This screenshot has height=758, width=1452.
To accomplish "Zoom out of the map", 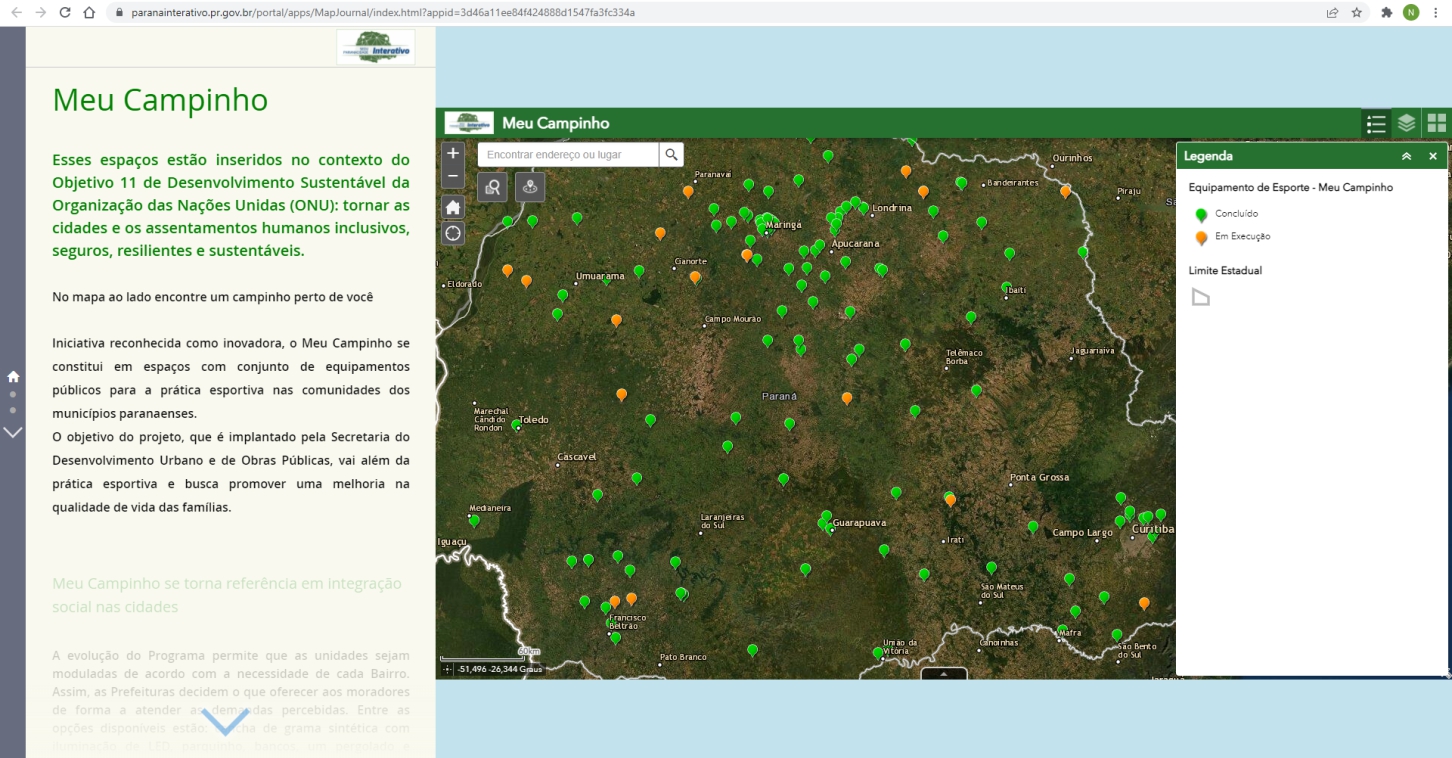I will 453,176.
